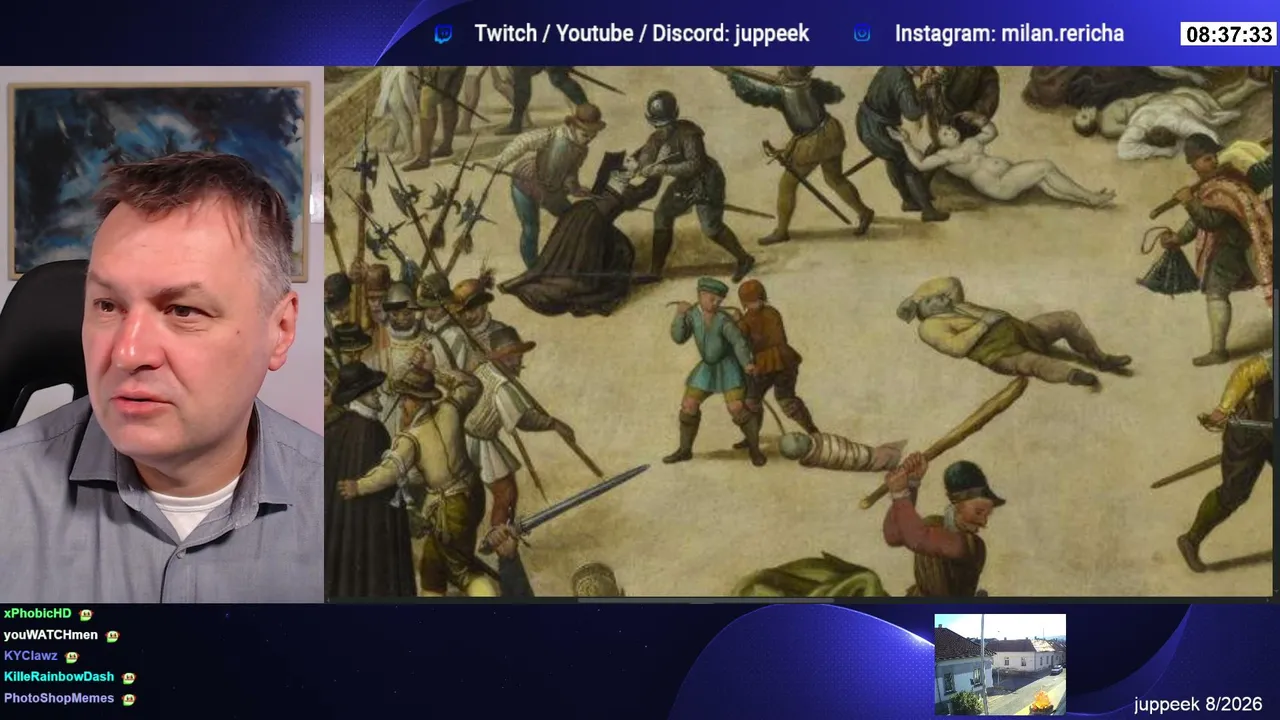Click the streamer's webcam feed

(x=162, y=334)
